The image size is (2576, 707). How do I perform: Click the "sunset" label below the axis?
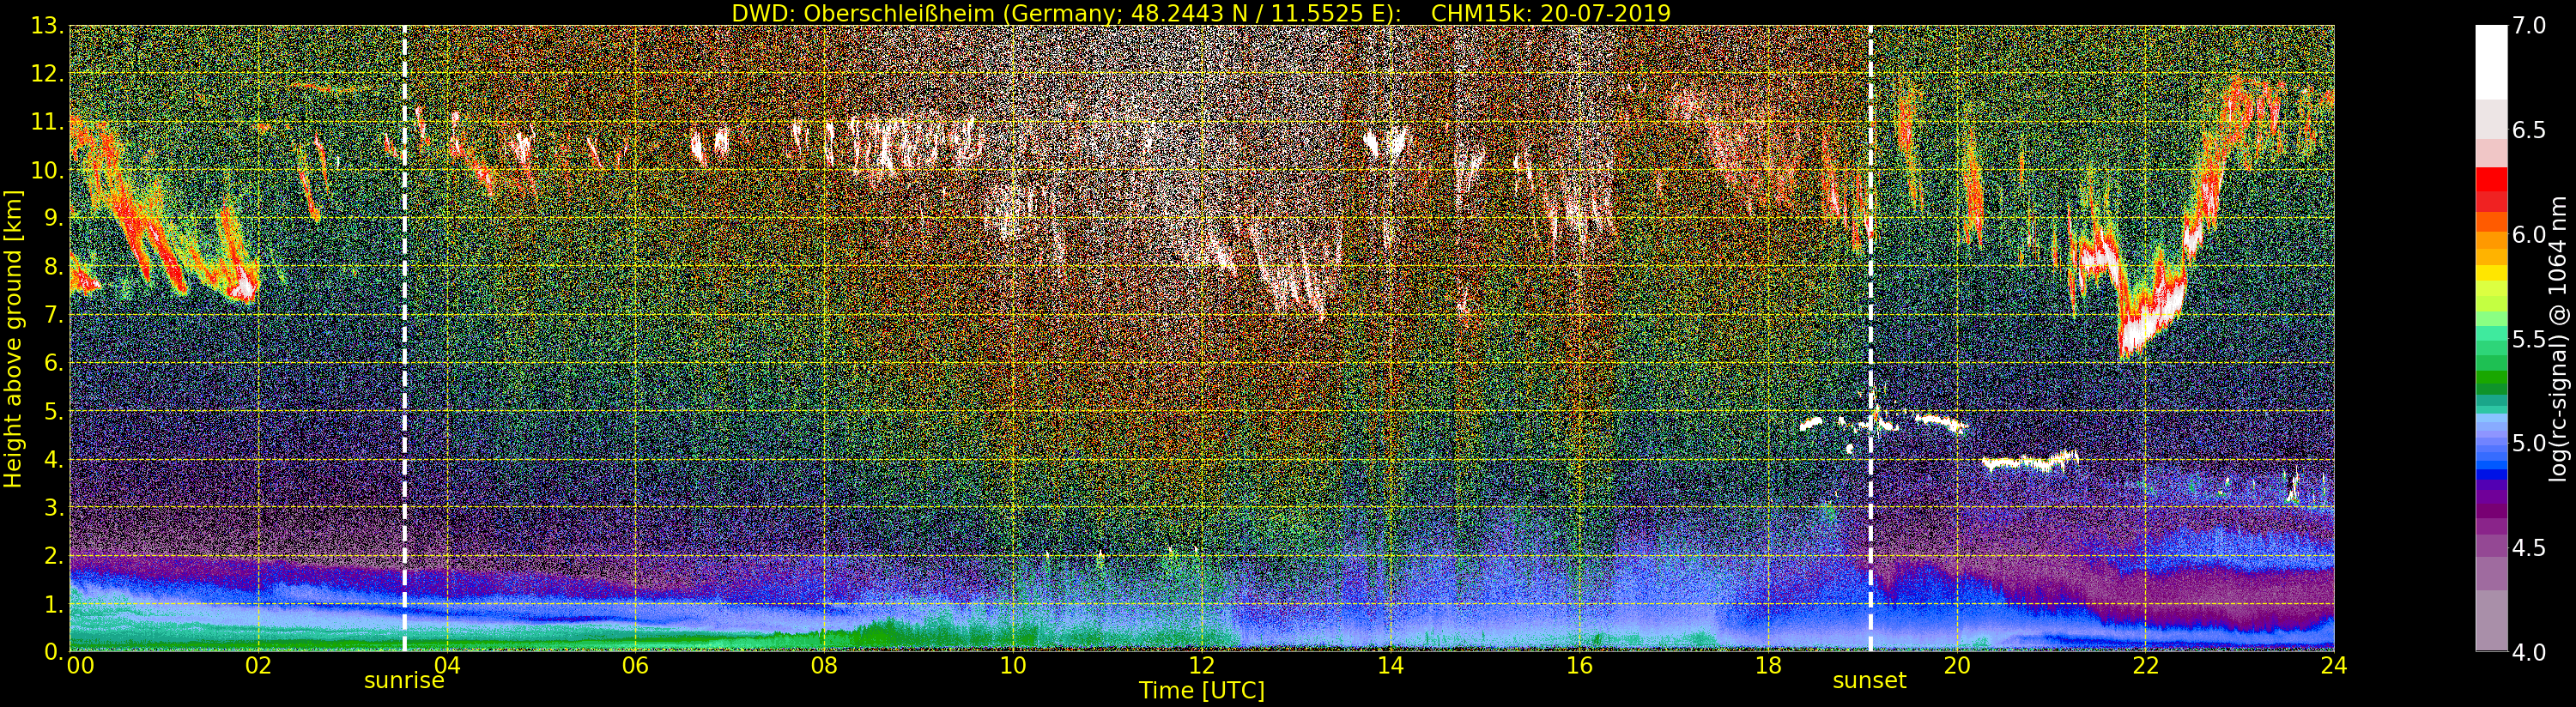point(1869,681)
